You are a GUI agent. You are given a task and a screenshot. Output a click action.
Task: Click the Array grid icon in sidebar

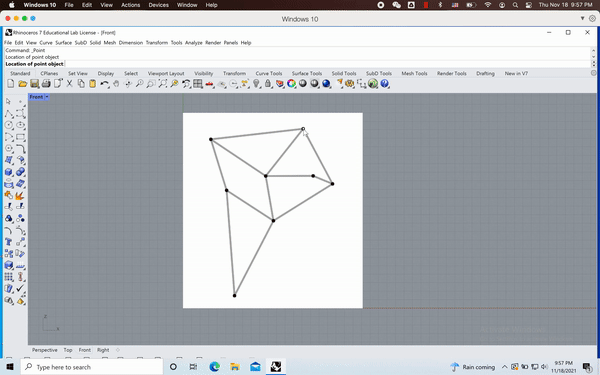pos(8,277)
